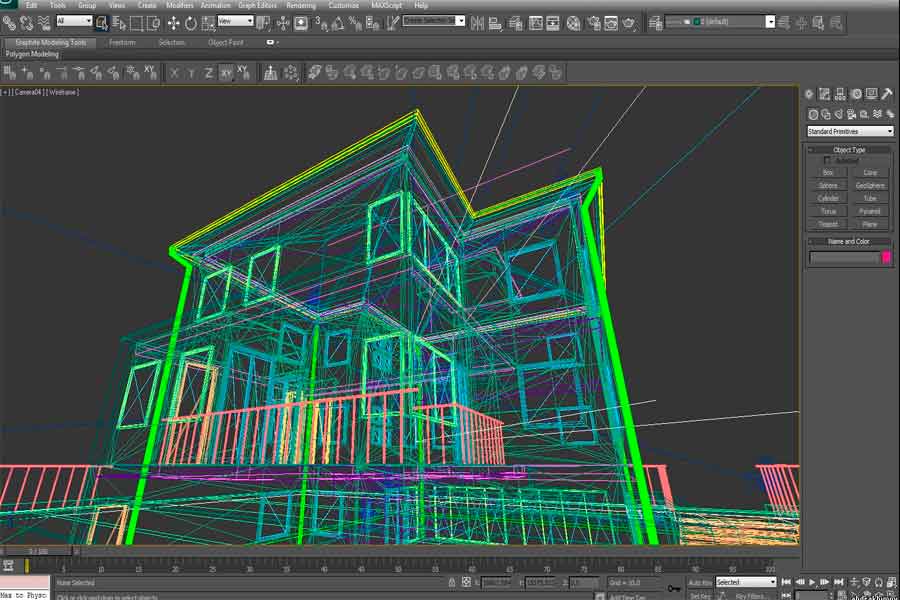Enable the AutoGrid checkbox

click(825, 160)
